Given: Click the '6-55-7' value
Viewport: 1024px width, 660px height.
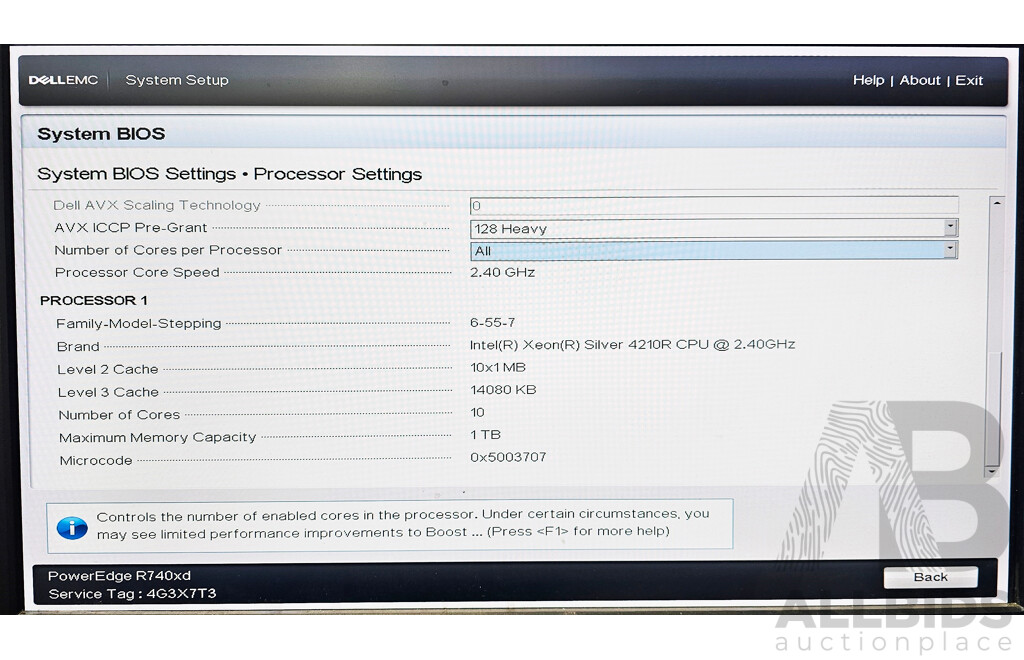Looking at the screenshot, I should coord(492,322).
